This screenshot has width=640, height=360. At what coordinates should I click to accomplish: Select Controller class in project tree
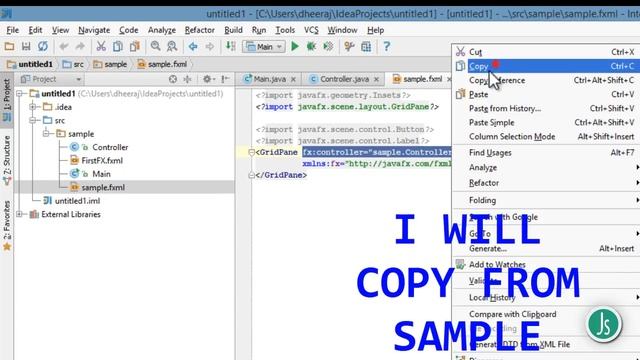(99, 147)
